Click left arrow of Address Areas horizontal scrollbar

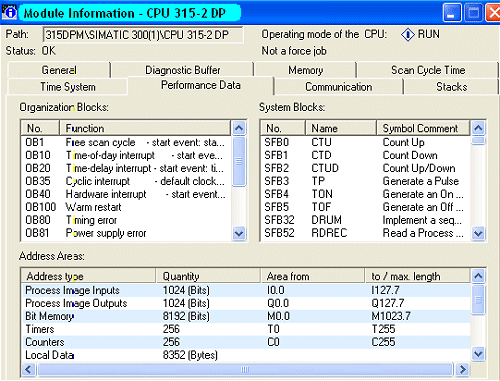click(x=28, y=369)
